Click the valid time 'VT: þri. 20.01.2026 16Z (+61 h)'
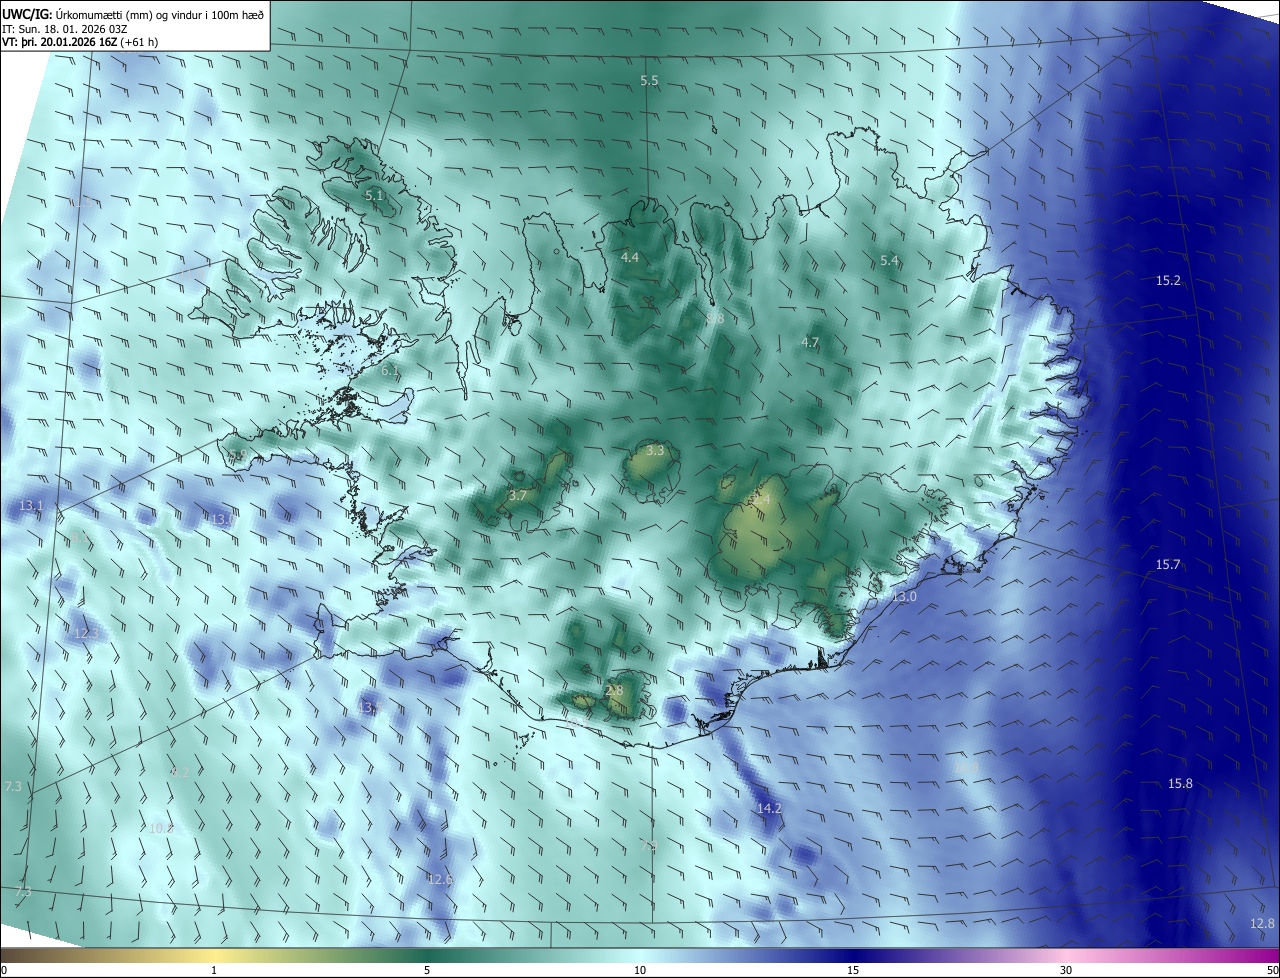The width and height of the screenshot is (1280, 978). pos(80,42)
